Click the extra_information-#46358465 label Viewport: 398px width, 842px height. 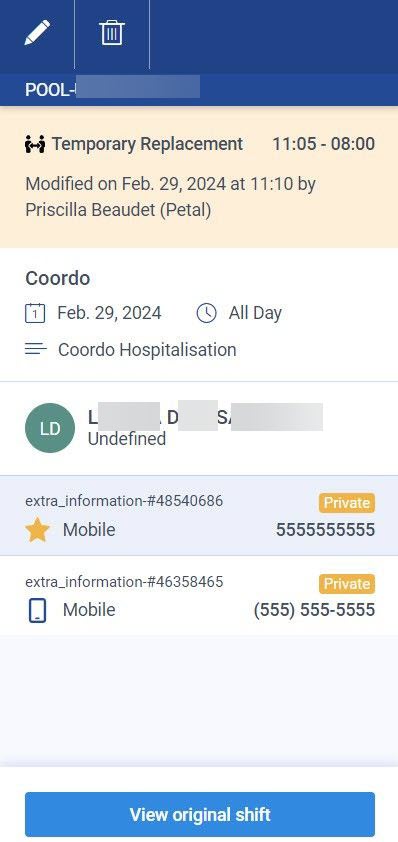[x=124, y=582]
